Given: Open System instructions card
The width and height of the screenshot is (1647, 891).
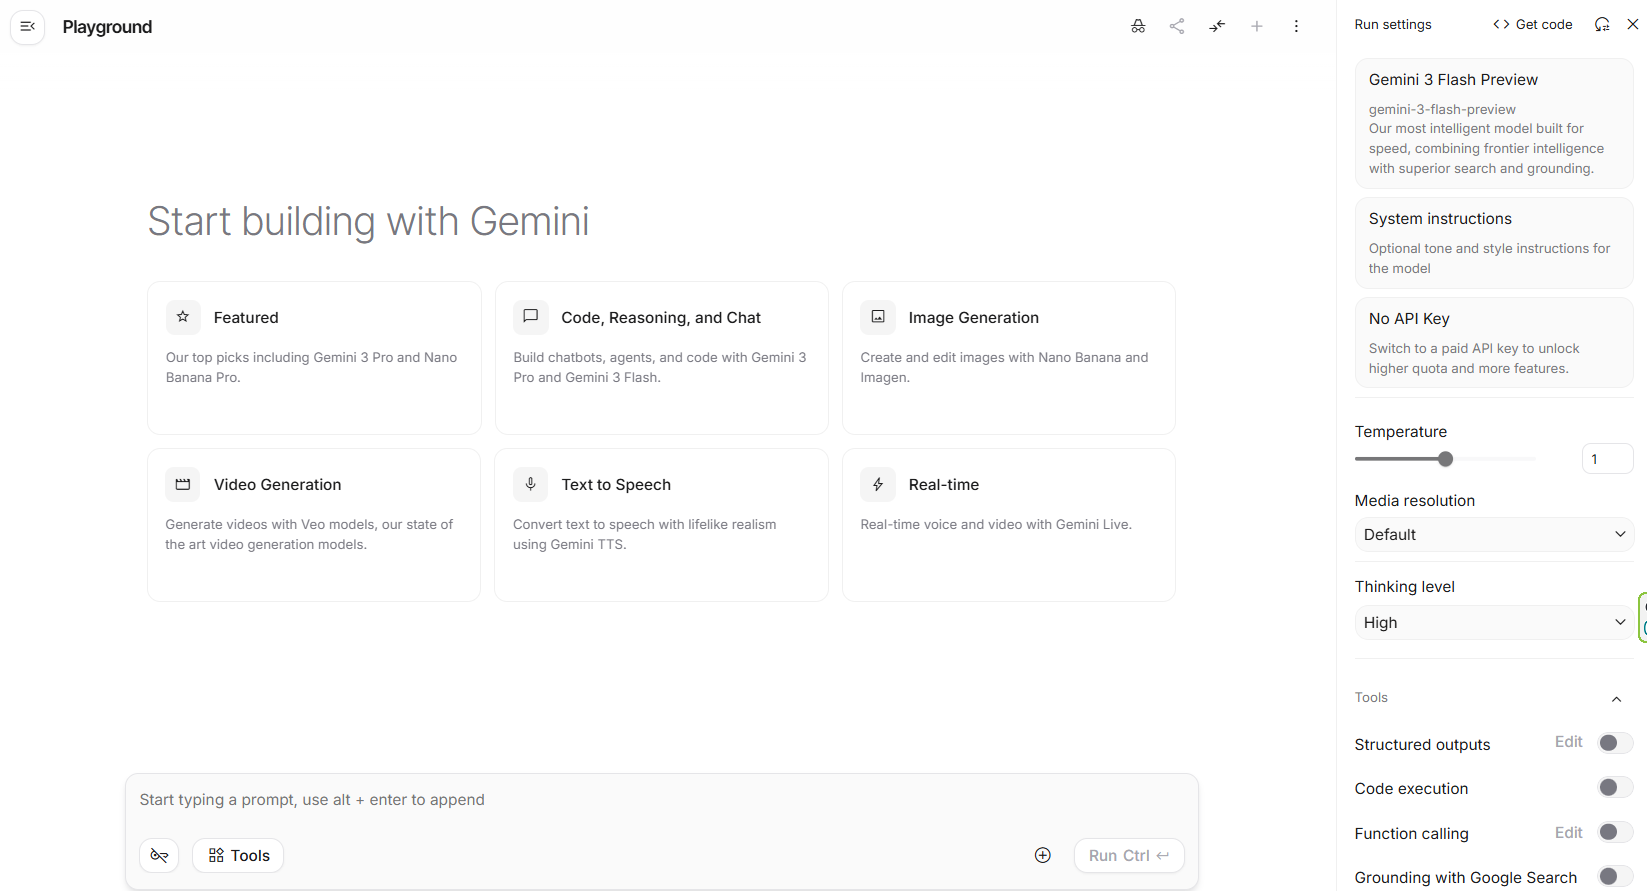Looking at the screenshot, I should coord(1494,243).
